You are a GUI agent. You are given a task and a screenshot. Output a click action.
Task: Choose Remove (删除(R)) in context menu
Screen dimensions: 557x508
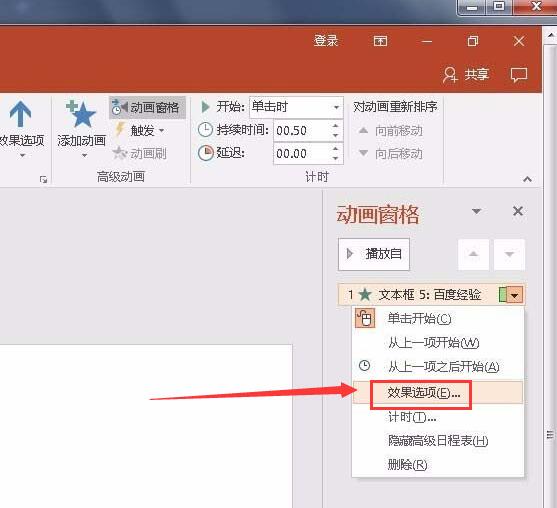[438, 465]
